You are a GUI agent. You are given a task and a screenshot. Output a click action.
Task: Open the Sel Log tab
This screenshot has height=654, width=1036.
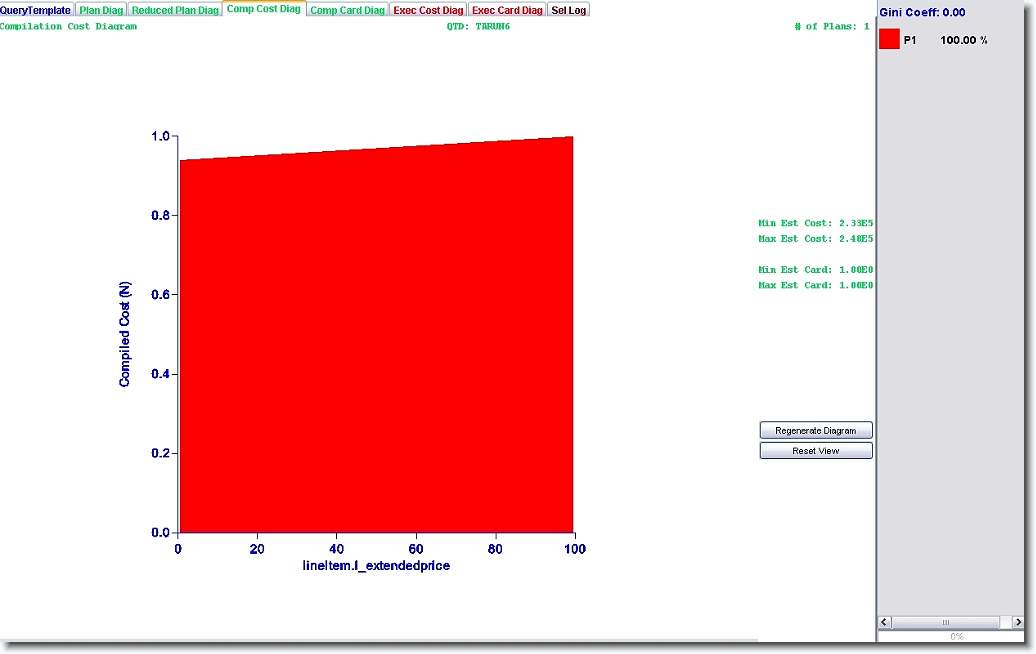(x=569, y=10)
